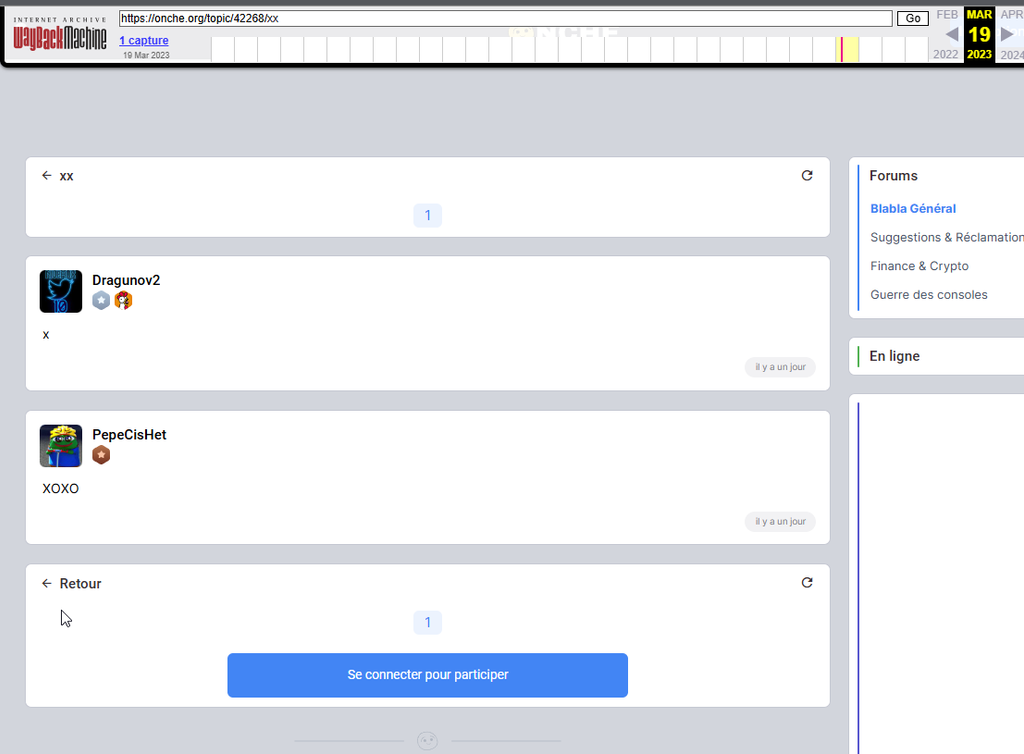The width and height of the screenshot is (1024, 754).
Task: Select page 1 in bottom pagination
Action: [428, 623]
